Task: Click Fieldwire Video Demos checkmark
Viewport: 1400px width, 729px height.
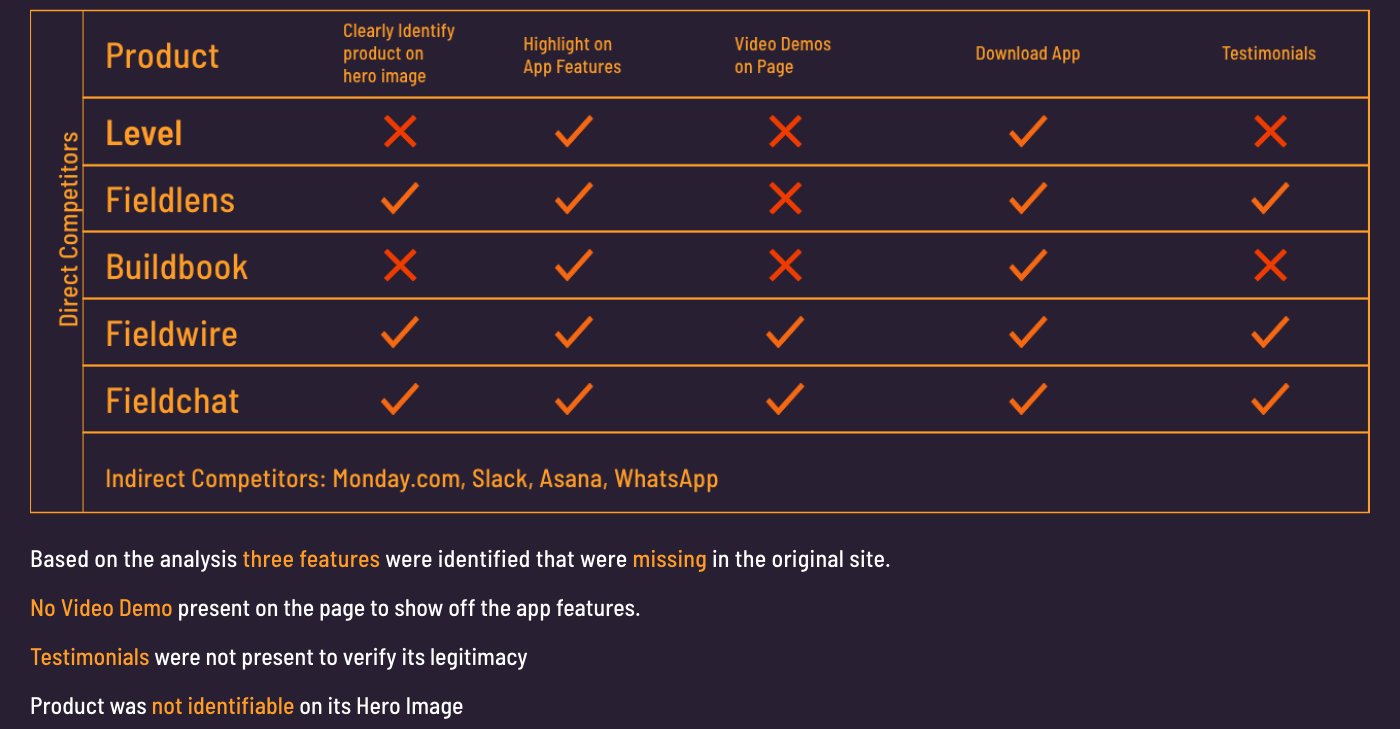Action: coord(785,332)
